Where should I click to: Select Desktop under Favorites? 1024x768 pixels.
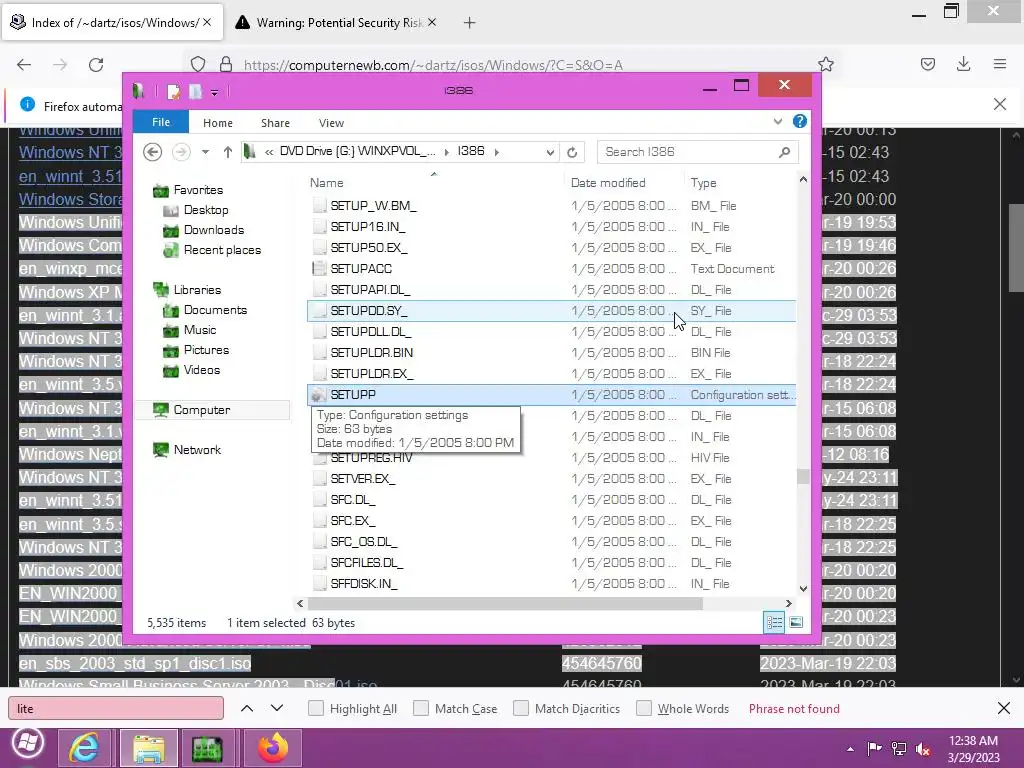tap(206, 210)
